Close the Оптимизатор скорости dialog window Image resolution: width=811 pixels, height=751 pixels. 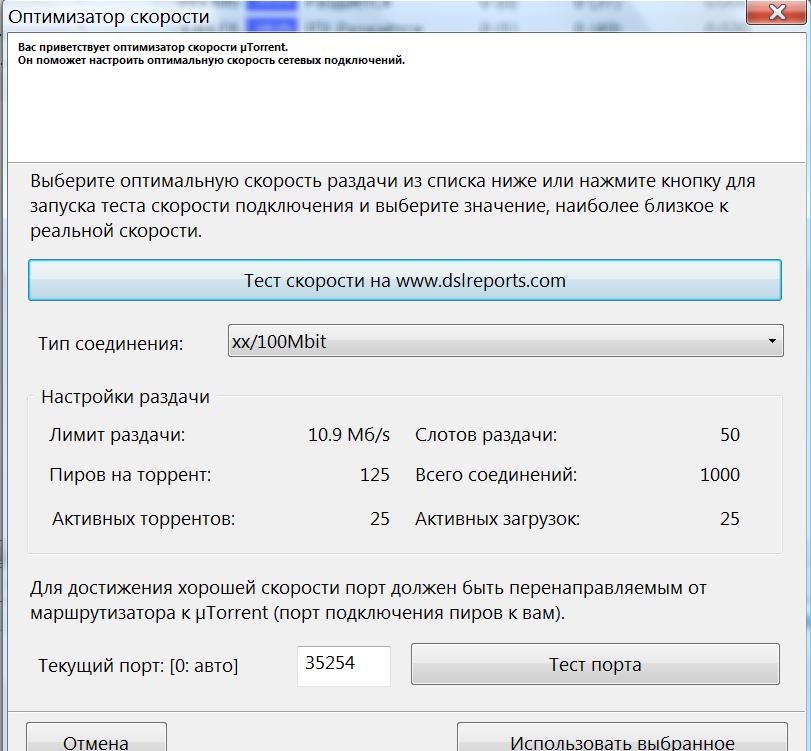[779, 14]
